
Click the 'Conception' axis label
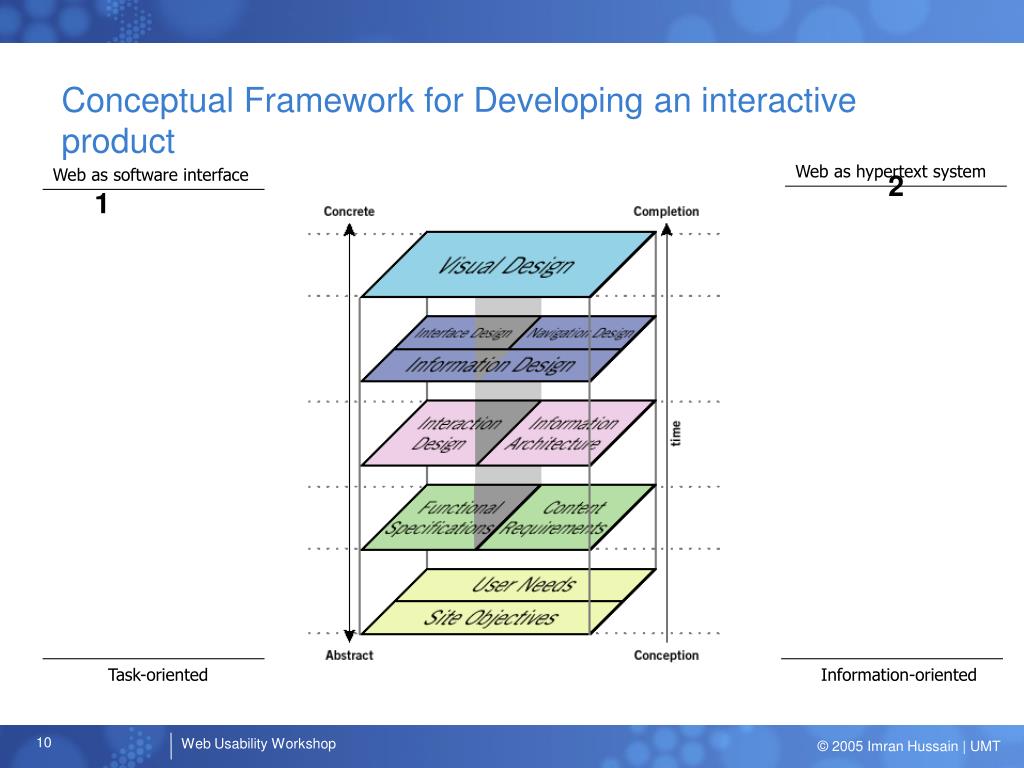(x=666, y=655)
